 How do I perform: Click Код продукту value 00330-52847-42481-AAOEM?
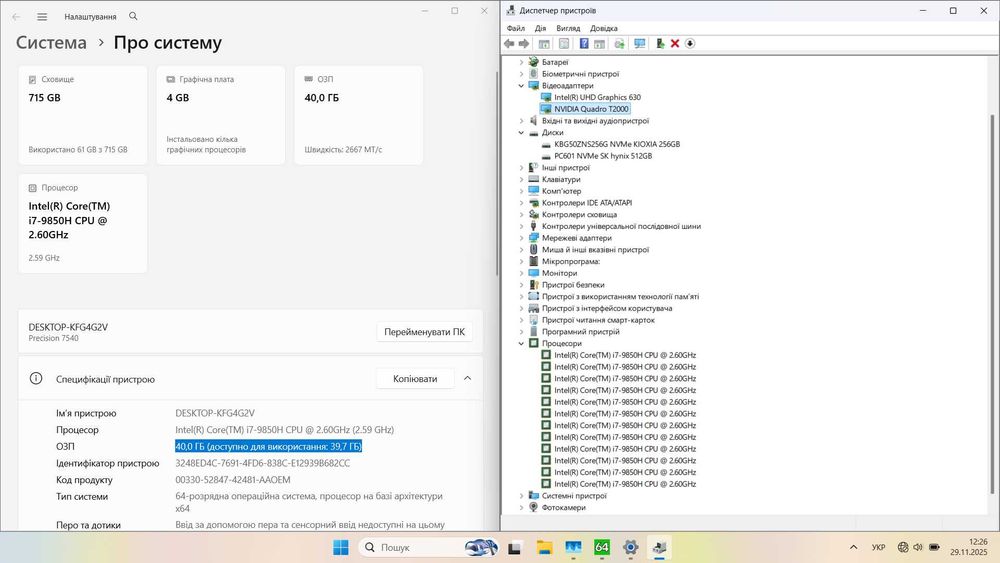tap(233, 480)
